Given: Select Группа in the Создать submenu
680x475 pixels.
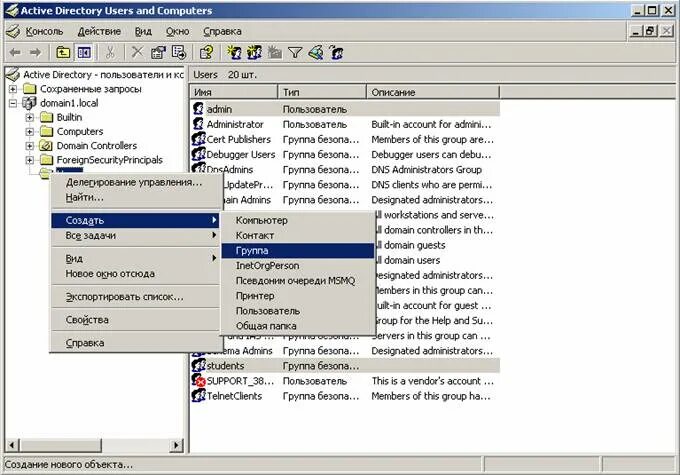Looking at the screenshot, I should click(x=298, y=251).
